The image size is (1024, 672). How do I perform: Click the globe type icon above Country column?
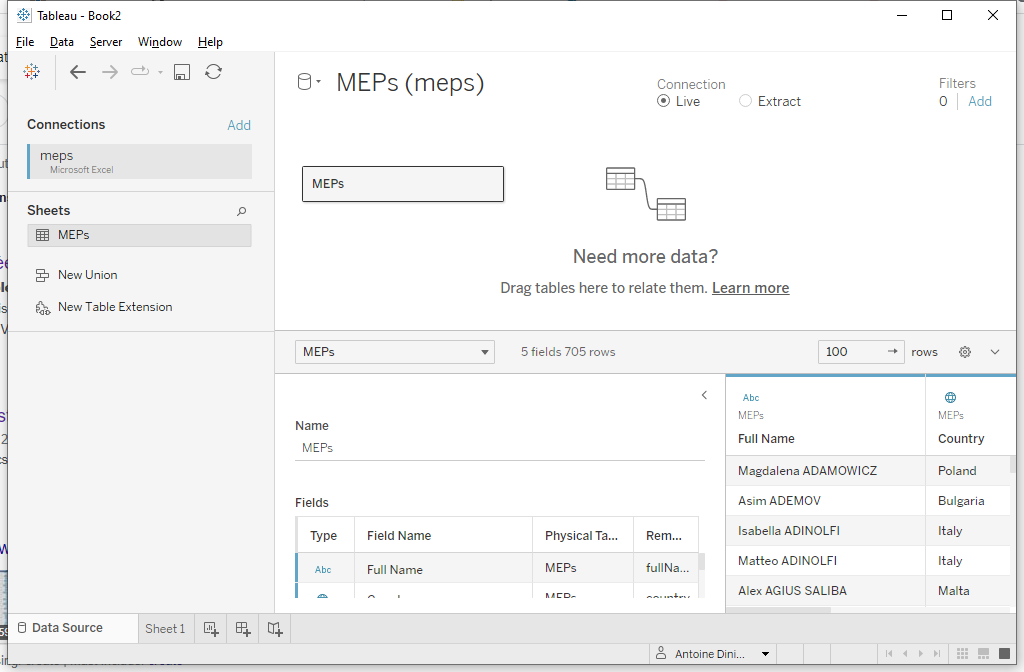[951, 398]
